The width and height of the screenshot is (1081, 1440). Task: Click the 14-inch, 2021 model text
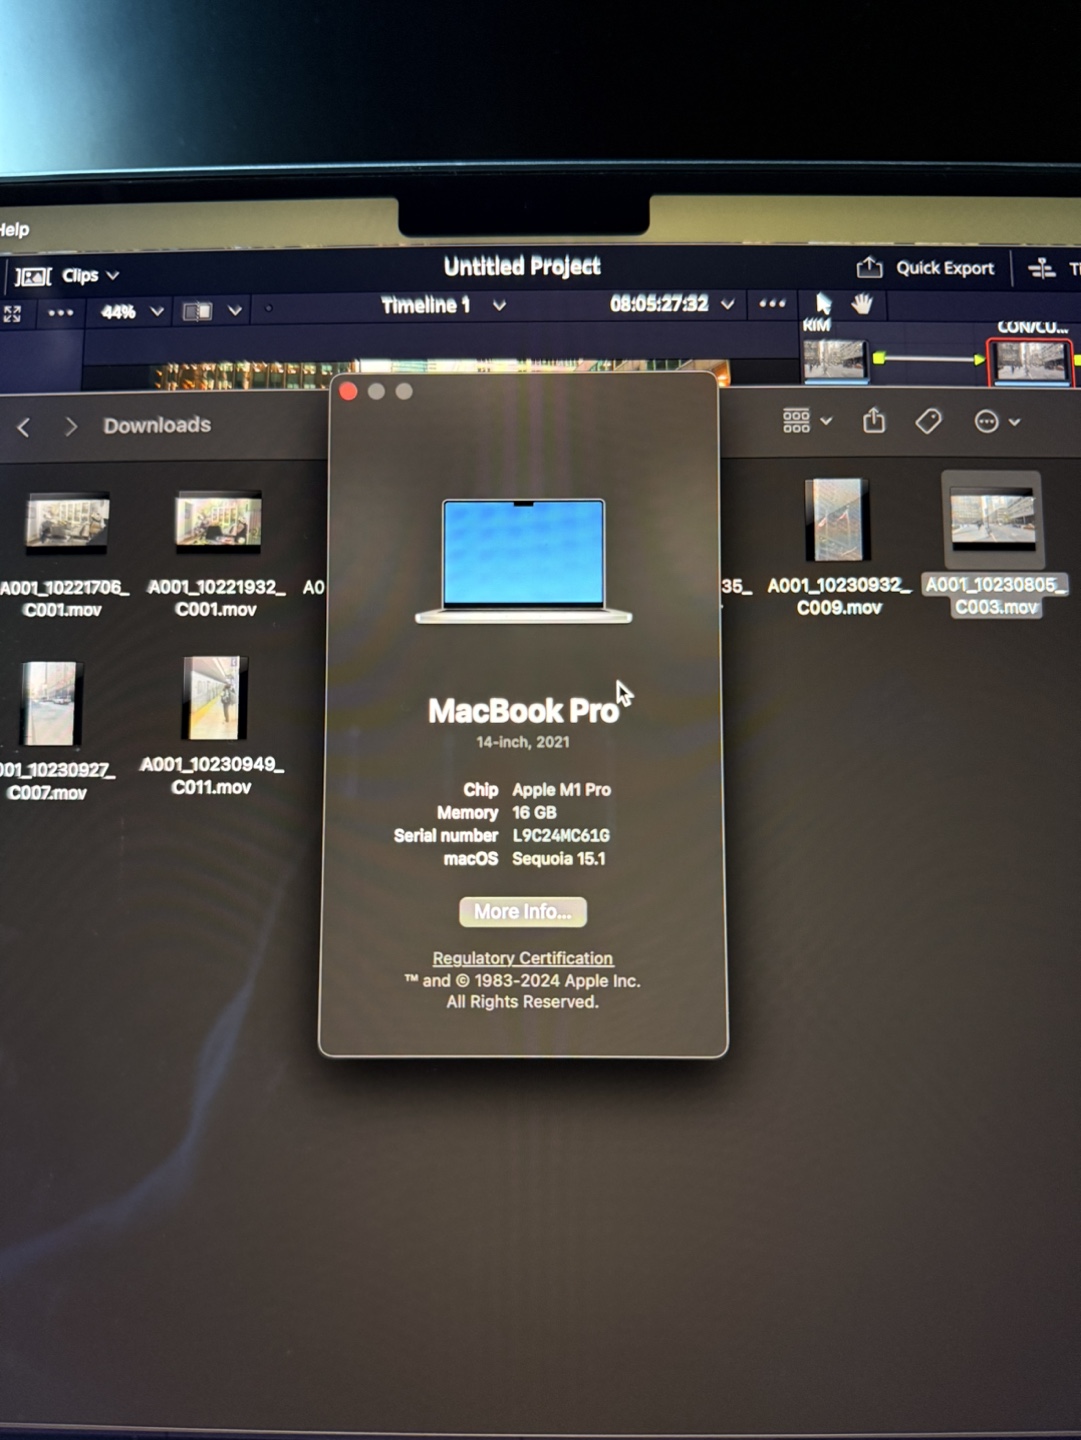pos(523,742)
